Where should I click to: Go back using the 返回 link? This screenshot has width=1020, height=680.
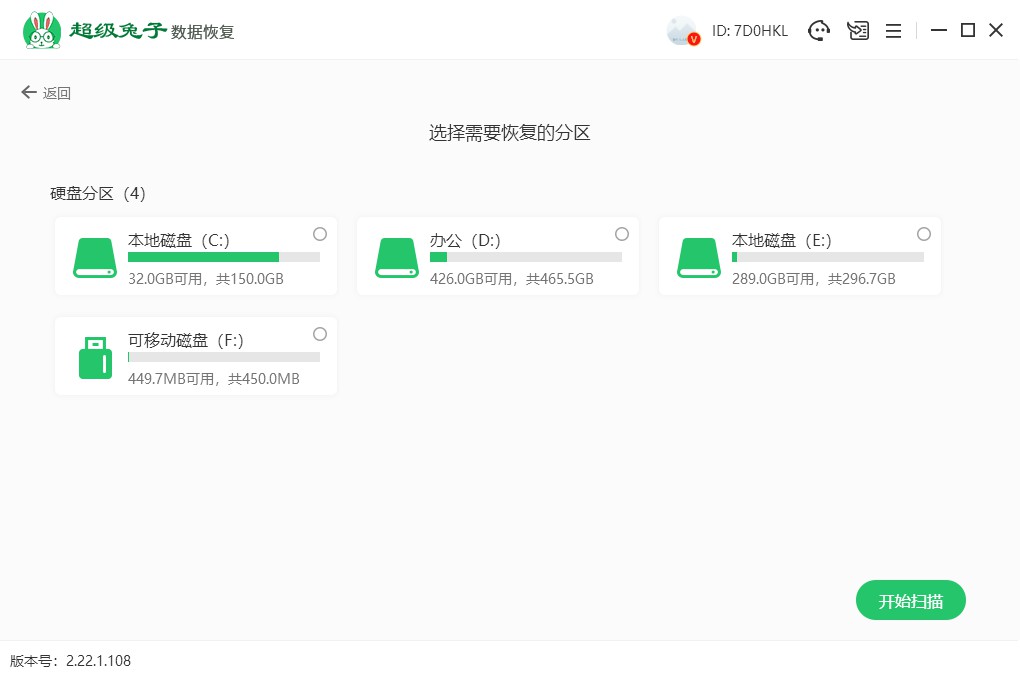pos(46,93)
